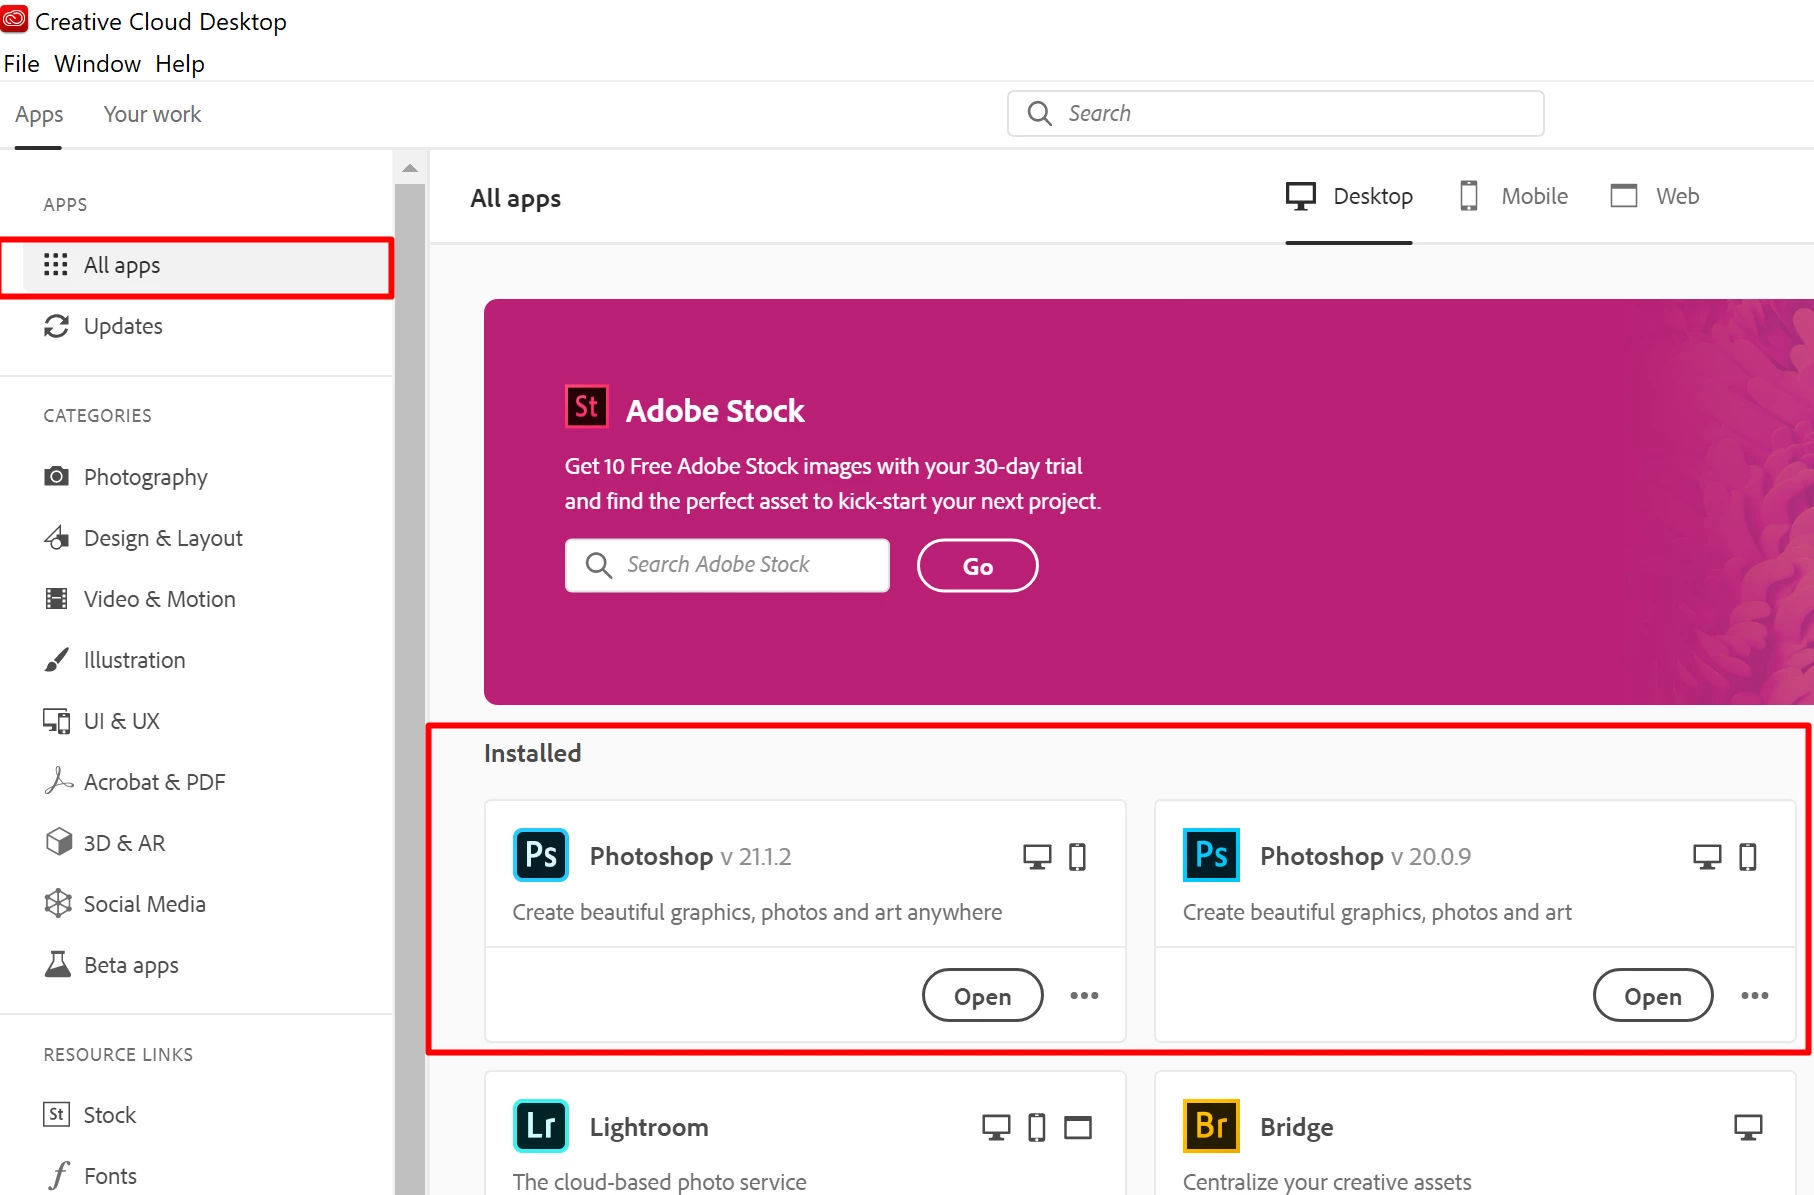Click the UI & UX devices icon
The image size is (1814, 1195).
click(x=57, y=721)
